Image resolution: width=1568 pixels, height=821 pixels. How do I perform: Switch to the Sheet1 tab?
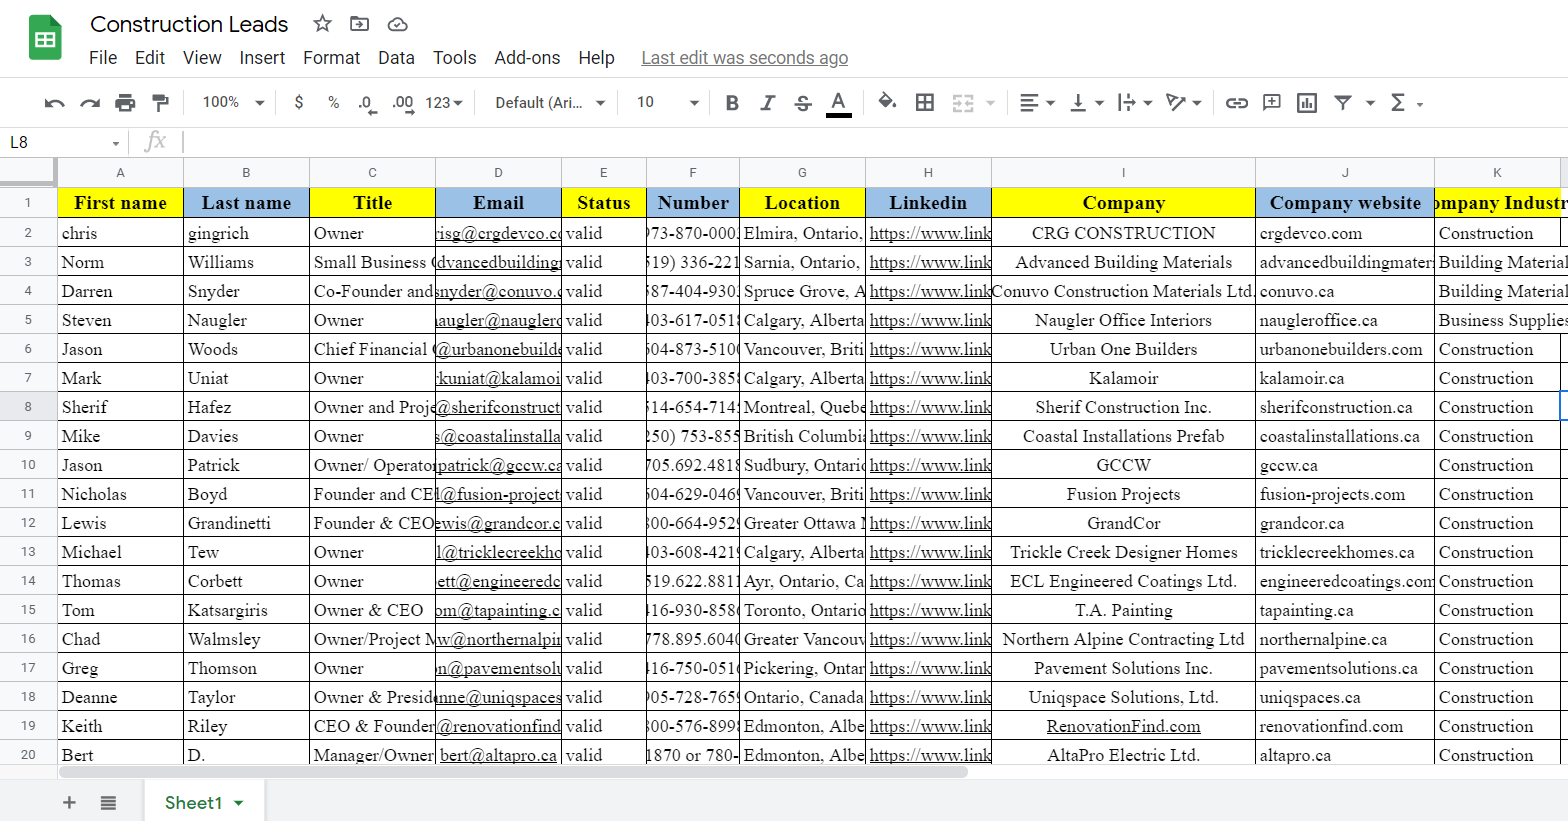point(193,802)
